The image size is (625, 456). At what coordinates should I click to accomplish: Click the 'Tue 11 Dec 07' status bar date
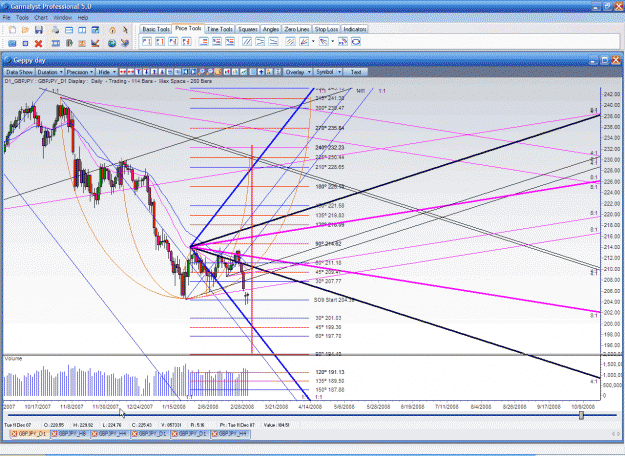17,425
